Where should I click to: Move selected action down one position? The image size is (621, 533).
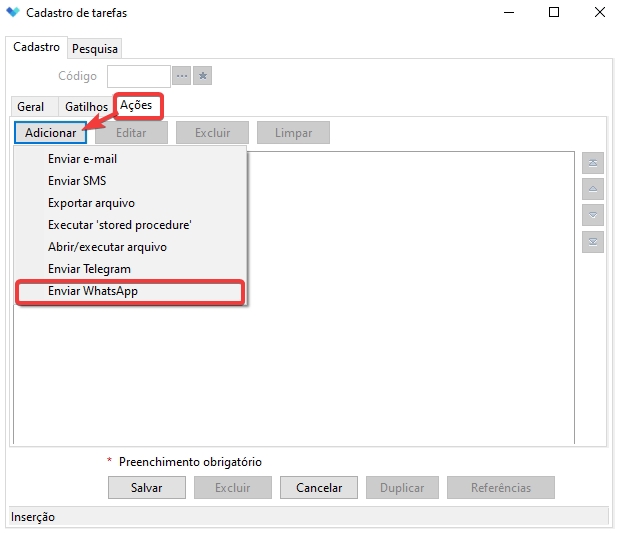593,215
